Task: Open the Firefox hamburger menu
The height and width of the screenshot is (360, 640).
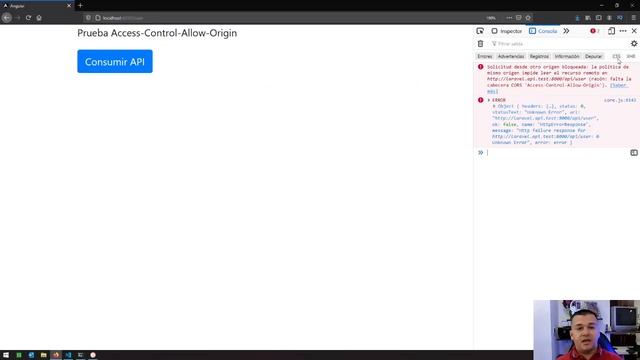Action: (x=633, y=18)
